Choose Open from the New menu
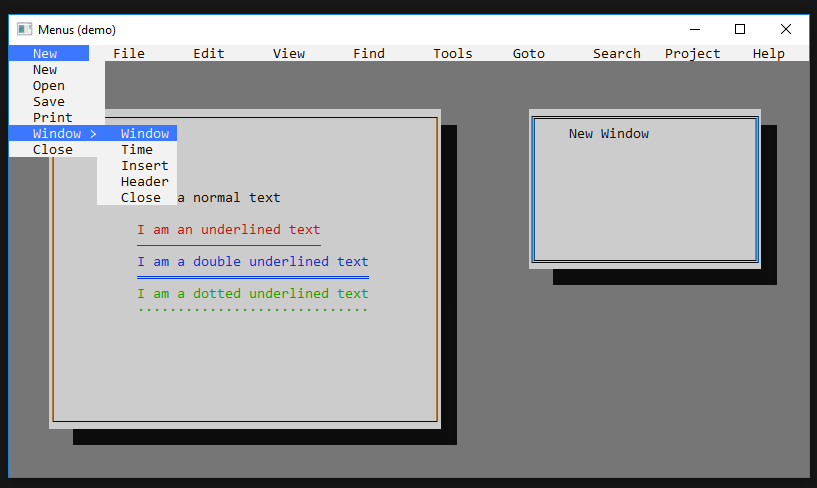The width and height of the screenshot is (817, 488). click(x=57, y=85)
